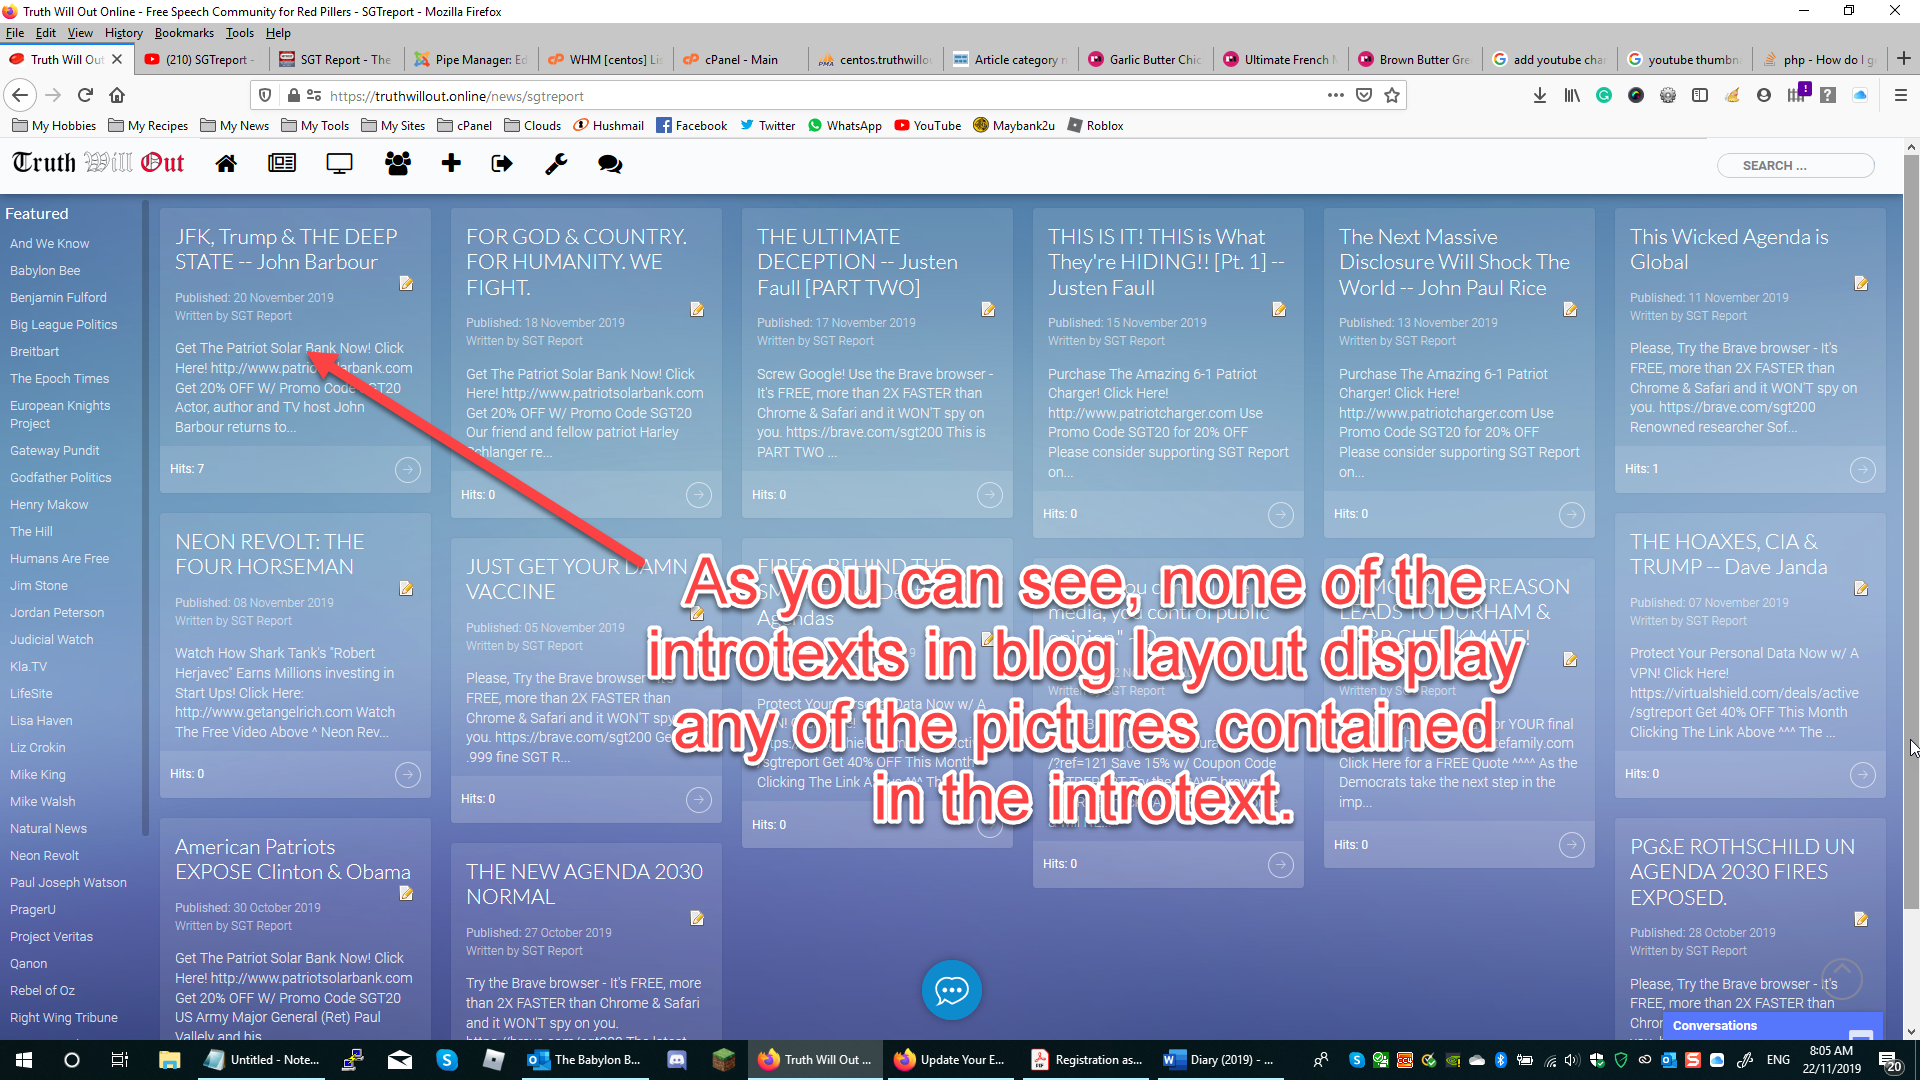Image resolution: width=1920 pixels, height=1080 pixels.
Task: Open the Benjamin Fulford featured link
Action: point(58,298)
